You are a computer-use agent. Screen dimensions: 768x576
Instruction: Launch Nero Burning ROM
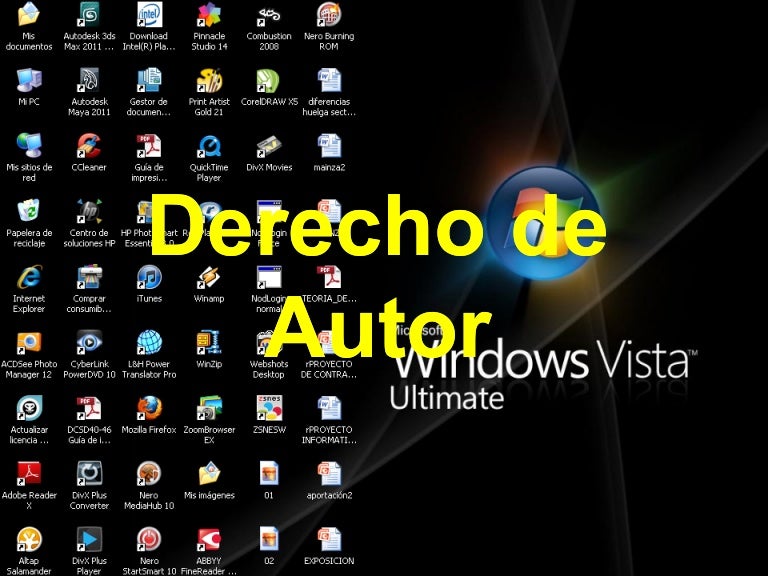tap(329, 15)
